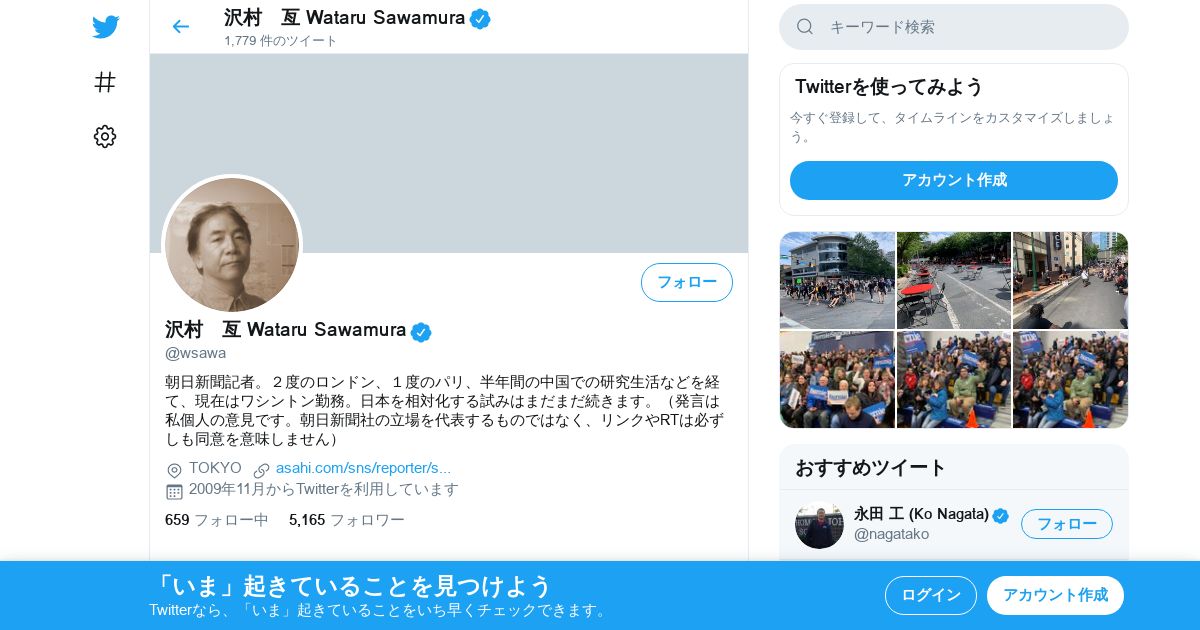Open the asahi.com reporter link

(363, 468)
